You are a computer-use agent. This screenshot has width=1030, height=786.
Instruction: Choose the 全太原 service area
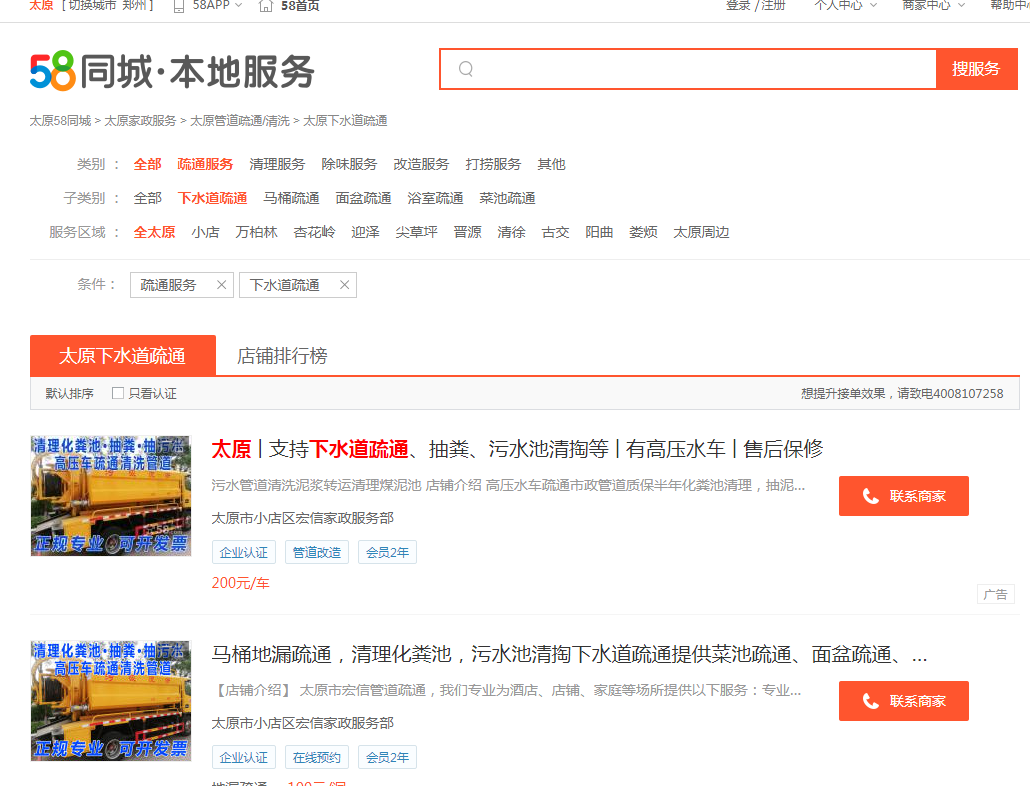pyautogui.click(x=154, y=232)
